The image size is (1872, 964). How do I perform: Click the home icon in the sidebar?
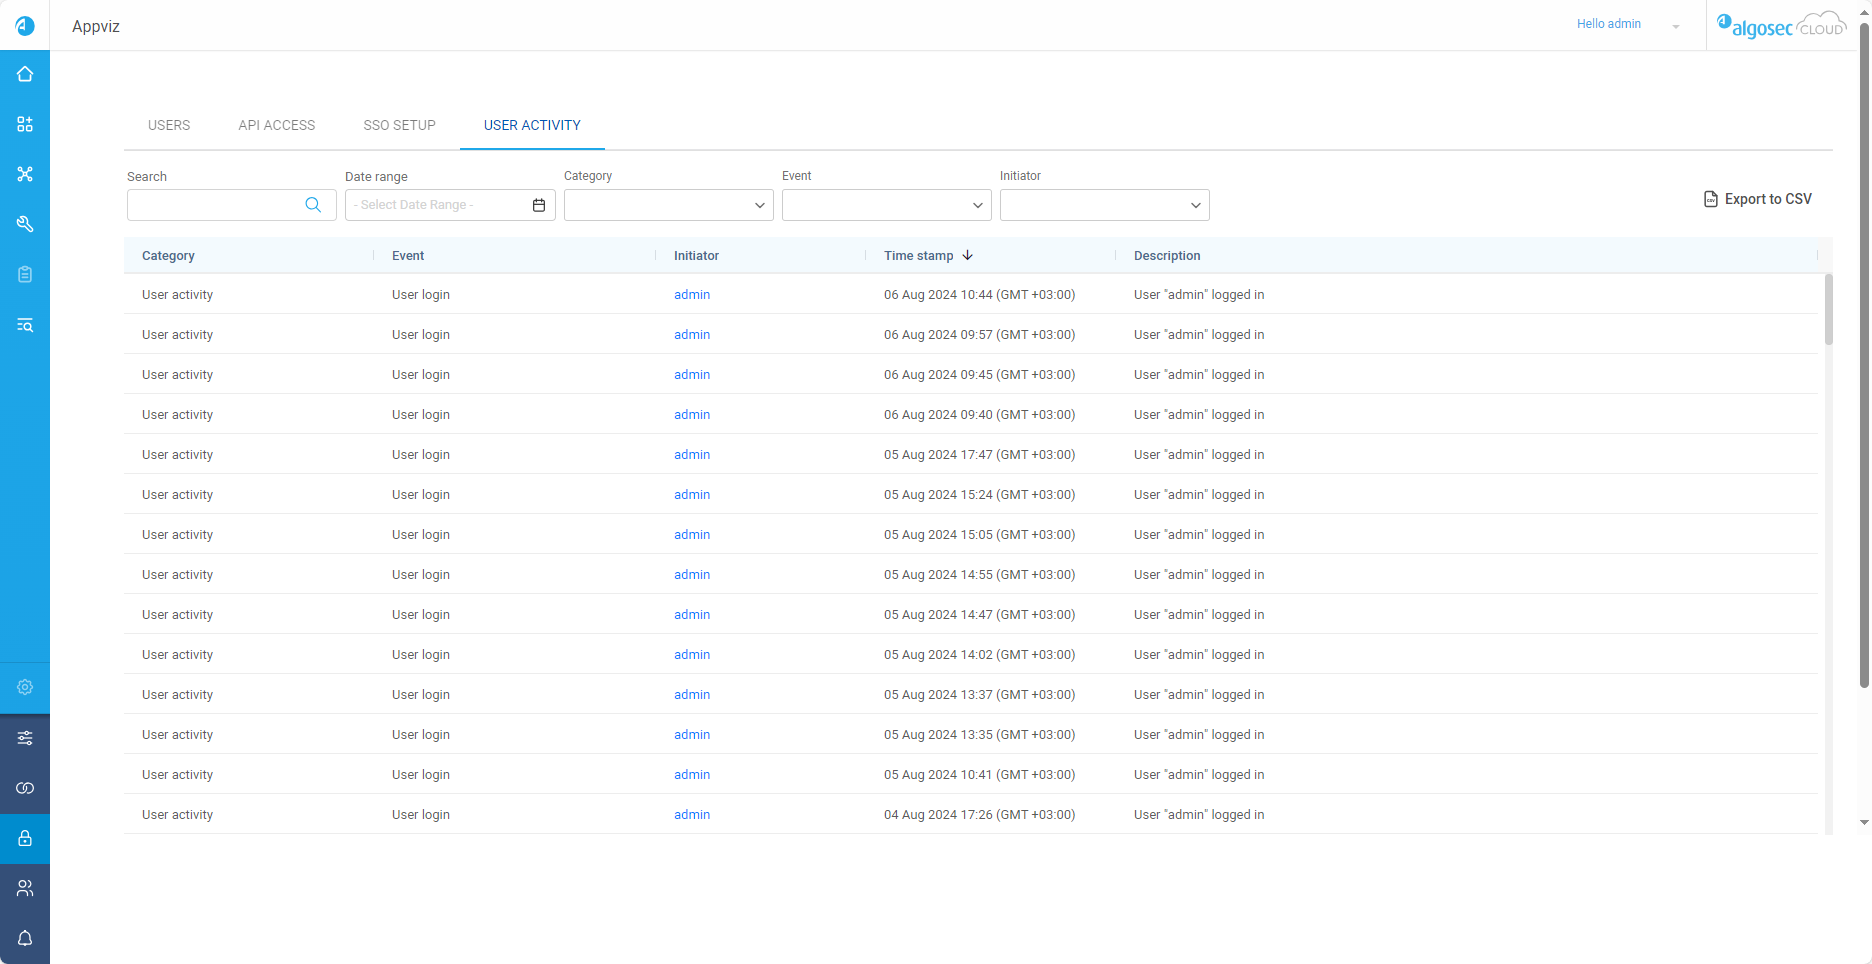[25, 74]
